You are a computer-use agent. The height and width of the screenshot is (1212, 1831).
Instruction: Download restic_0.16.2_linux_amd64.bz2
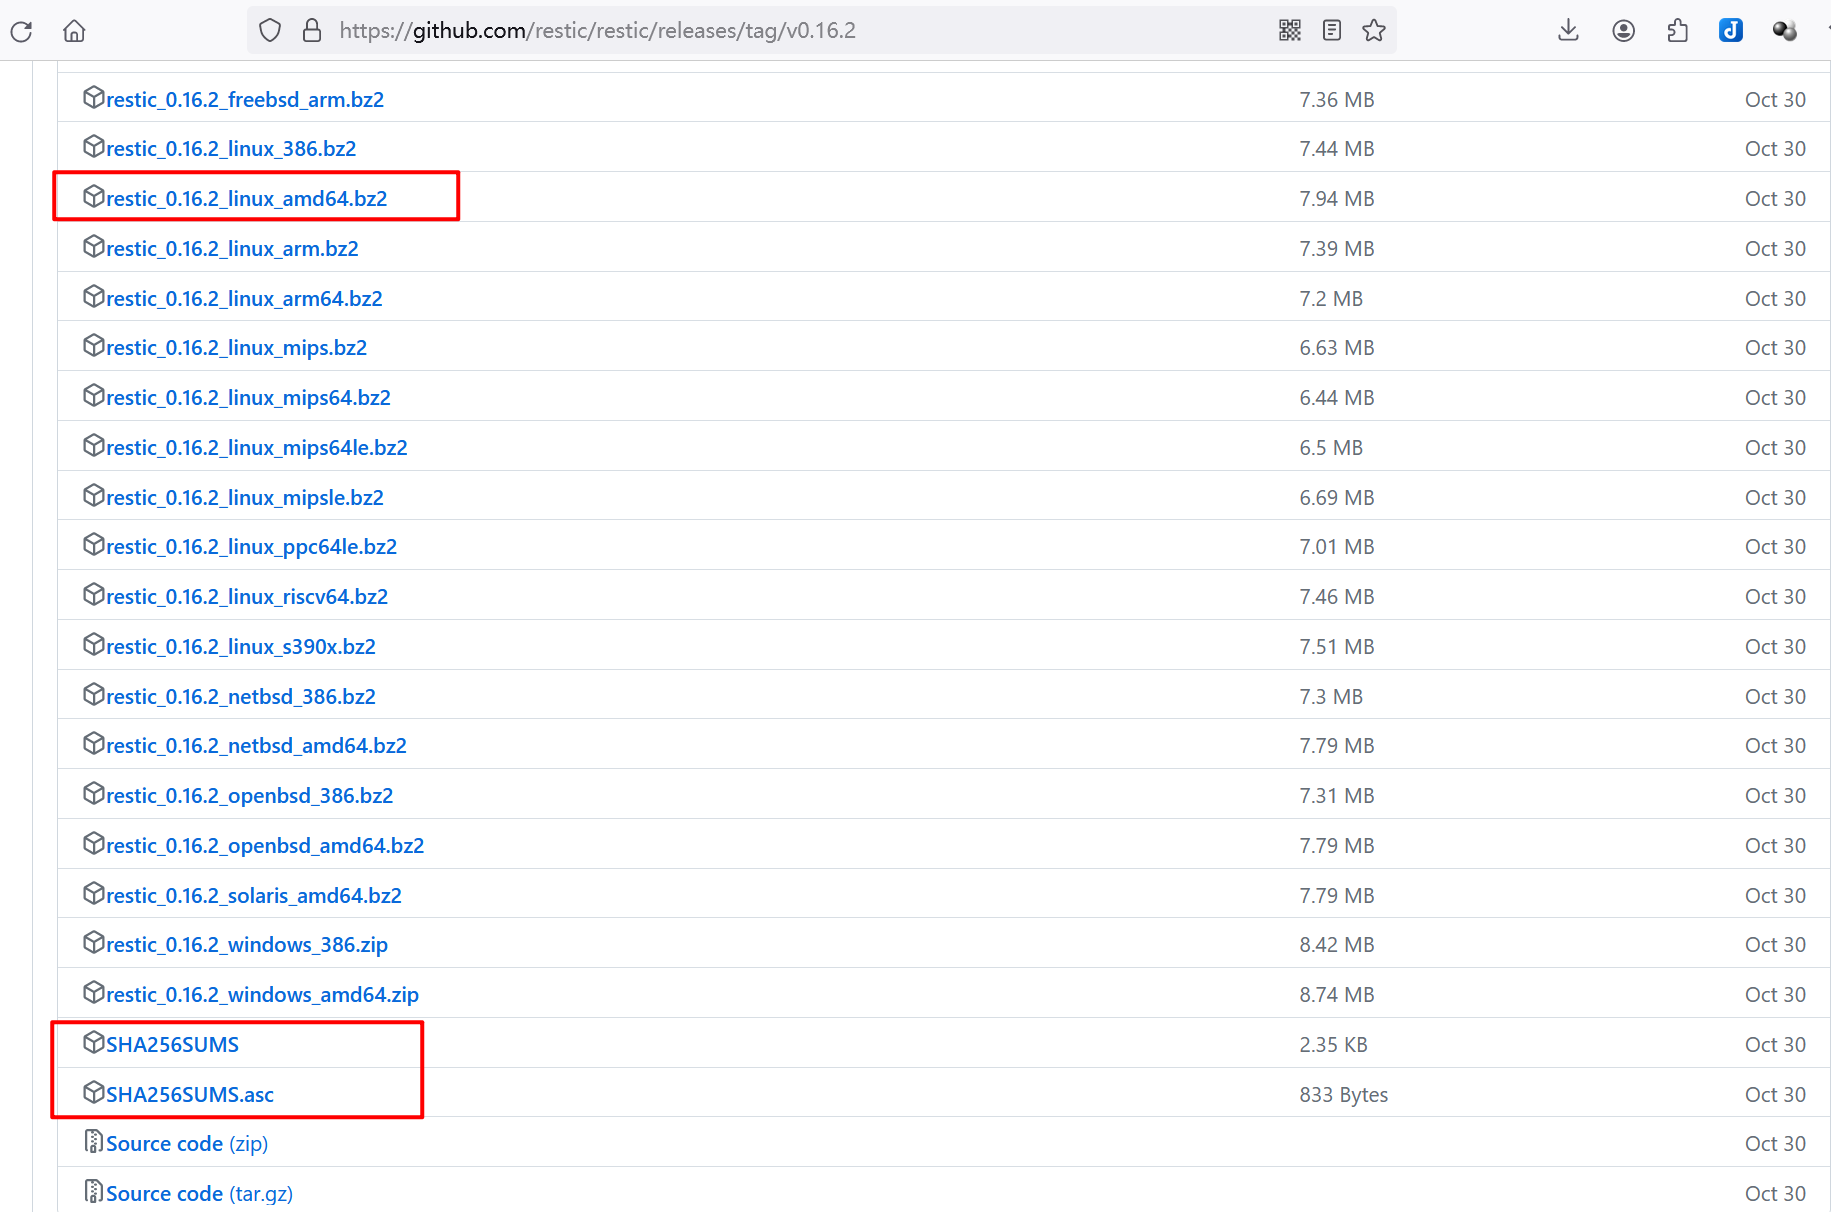click(x=247, y=199)
